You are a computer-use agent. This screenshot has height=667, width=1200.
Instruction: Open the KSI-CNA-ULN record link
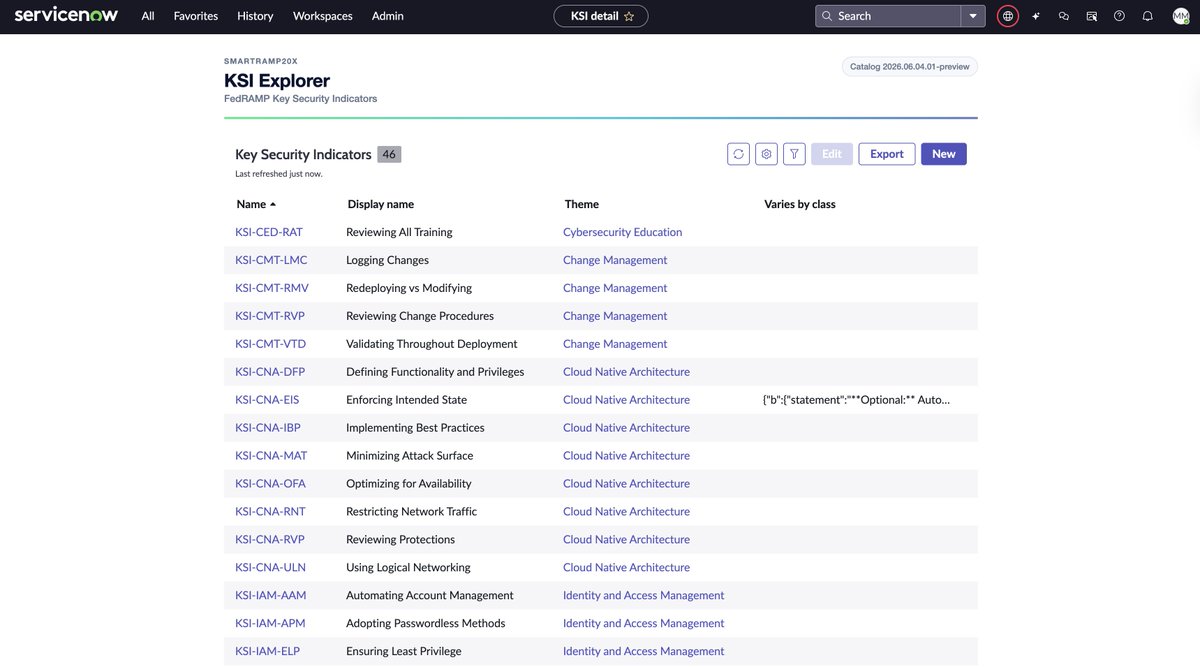pos(270,568)
